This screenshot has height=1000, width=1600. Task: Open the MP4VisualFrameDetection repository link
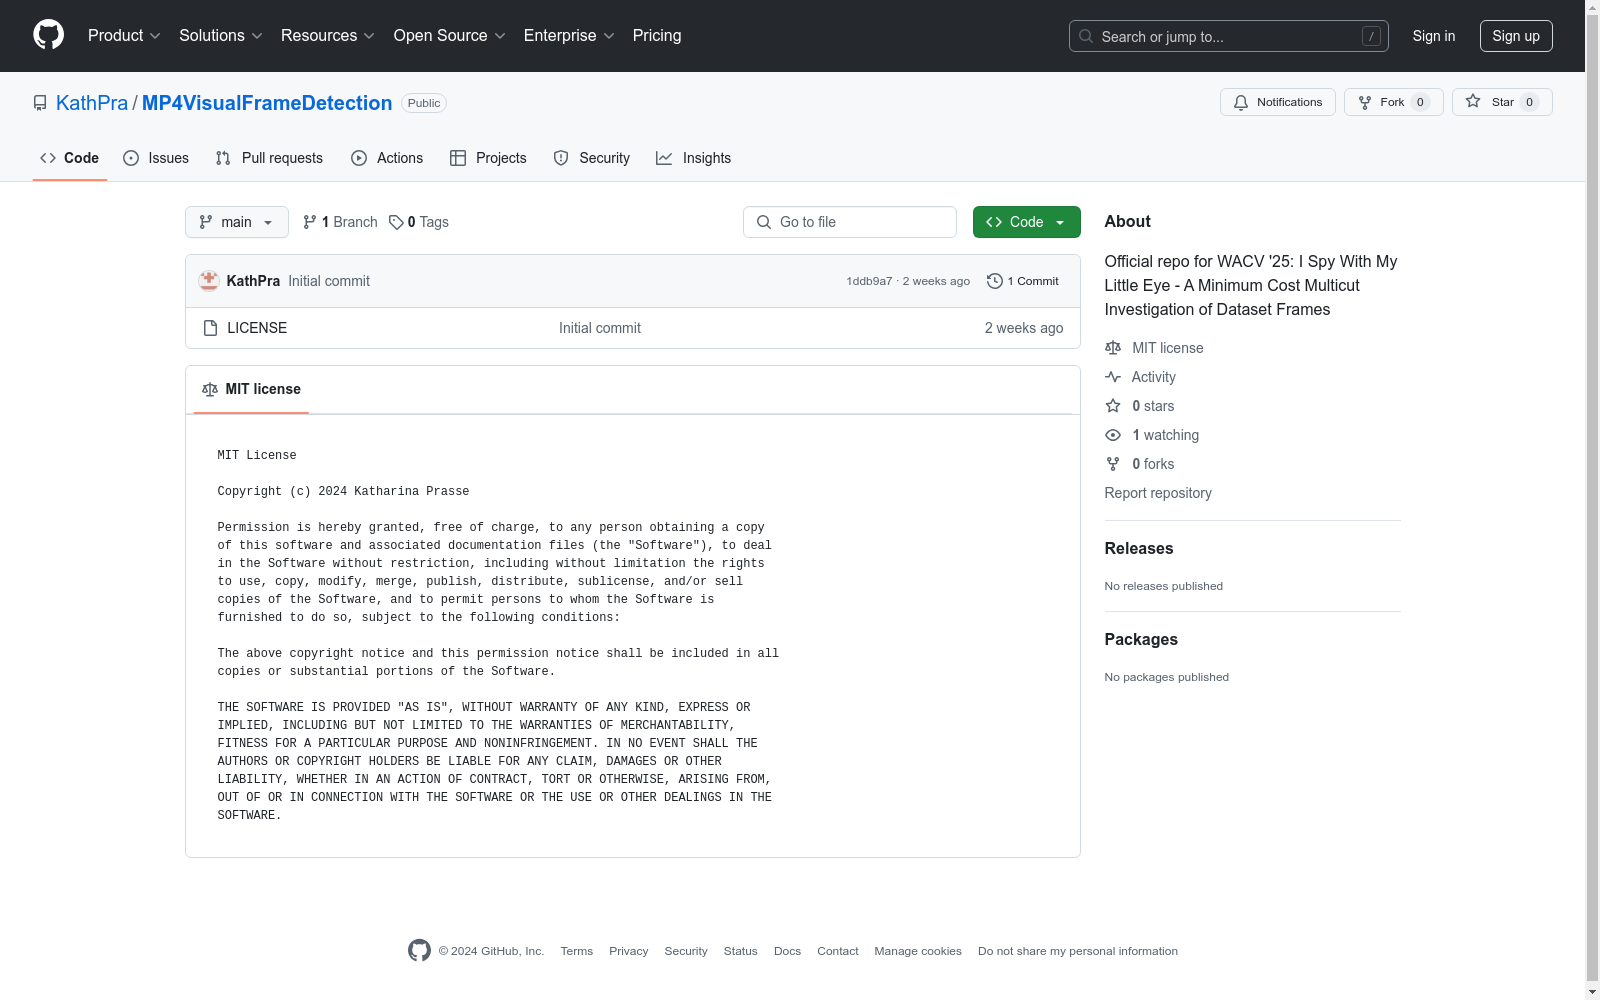click(267, 103)
